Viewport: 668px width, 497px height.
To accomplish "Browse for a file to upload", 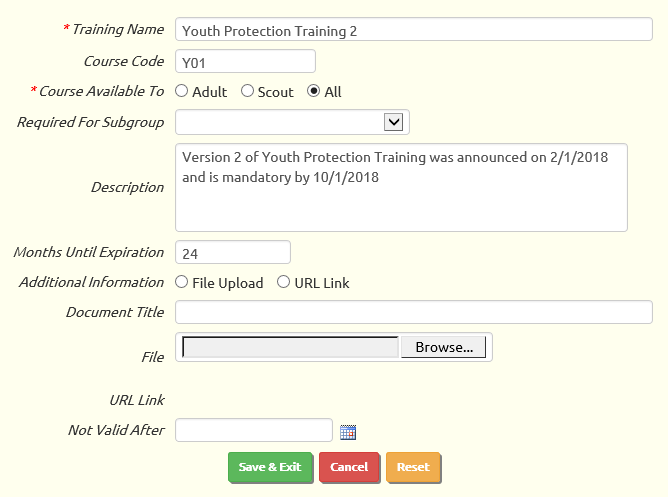I will point(443,347).
